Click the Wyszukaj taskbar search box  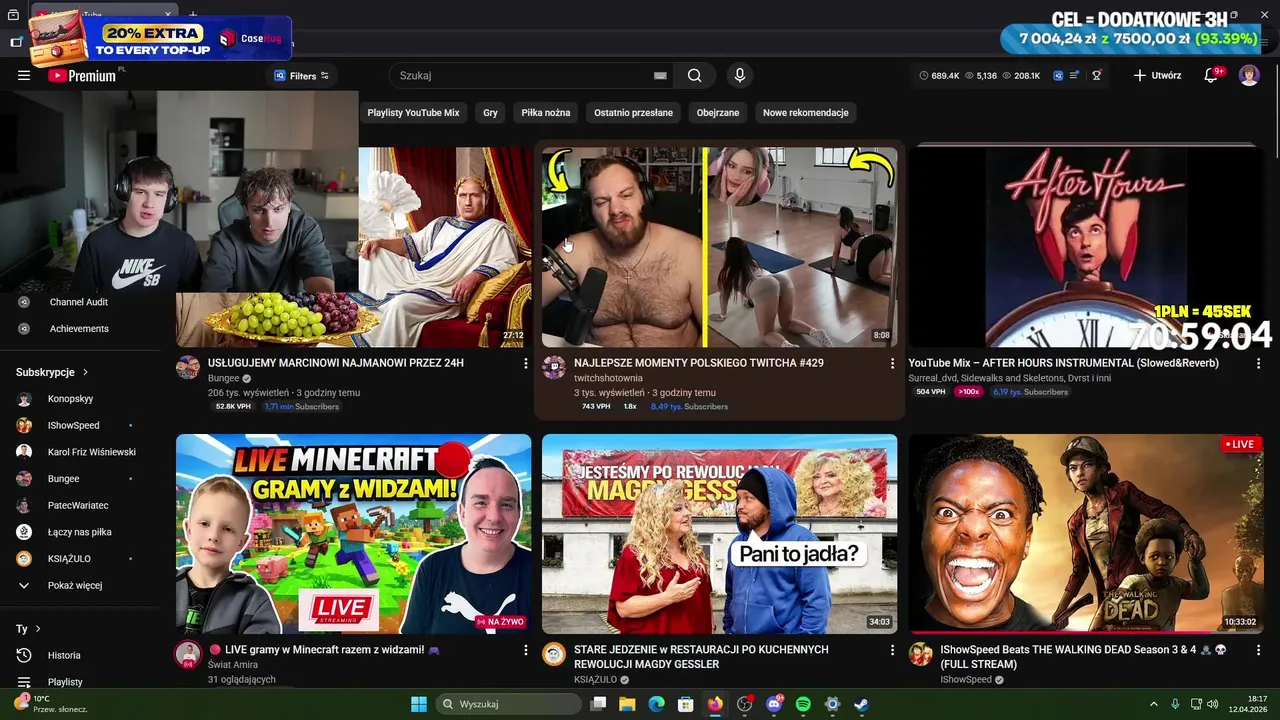click(x=507, y=704)
